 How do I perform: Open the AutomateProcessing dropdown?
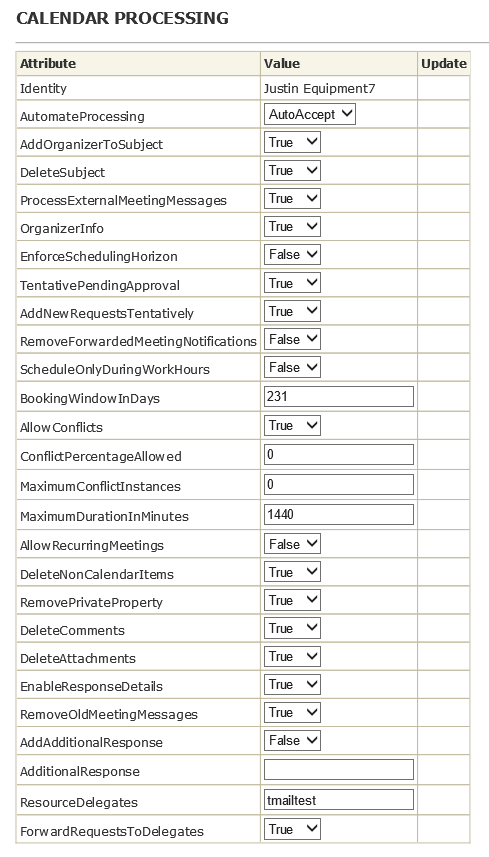coord(310,114)
